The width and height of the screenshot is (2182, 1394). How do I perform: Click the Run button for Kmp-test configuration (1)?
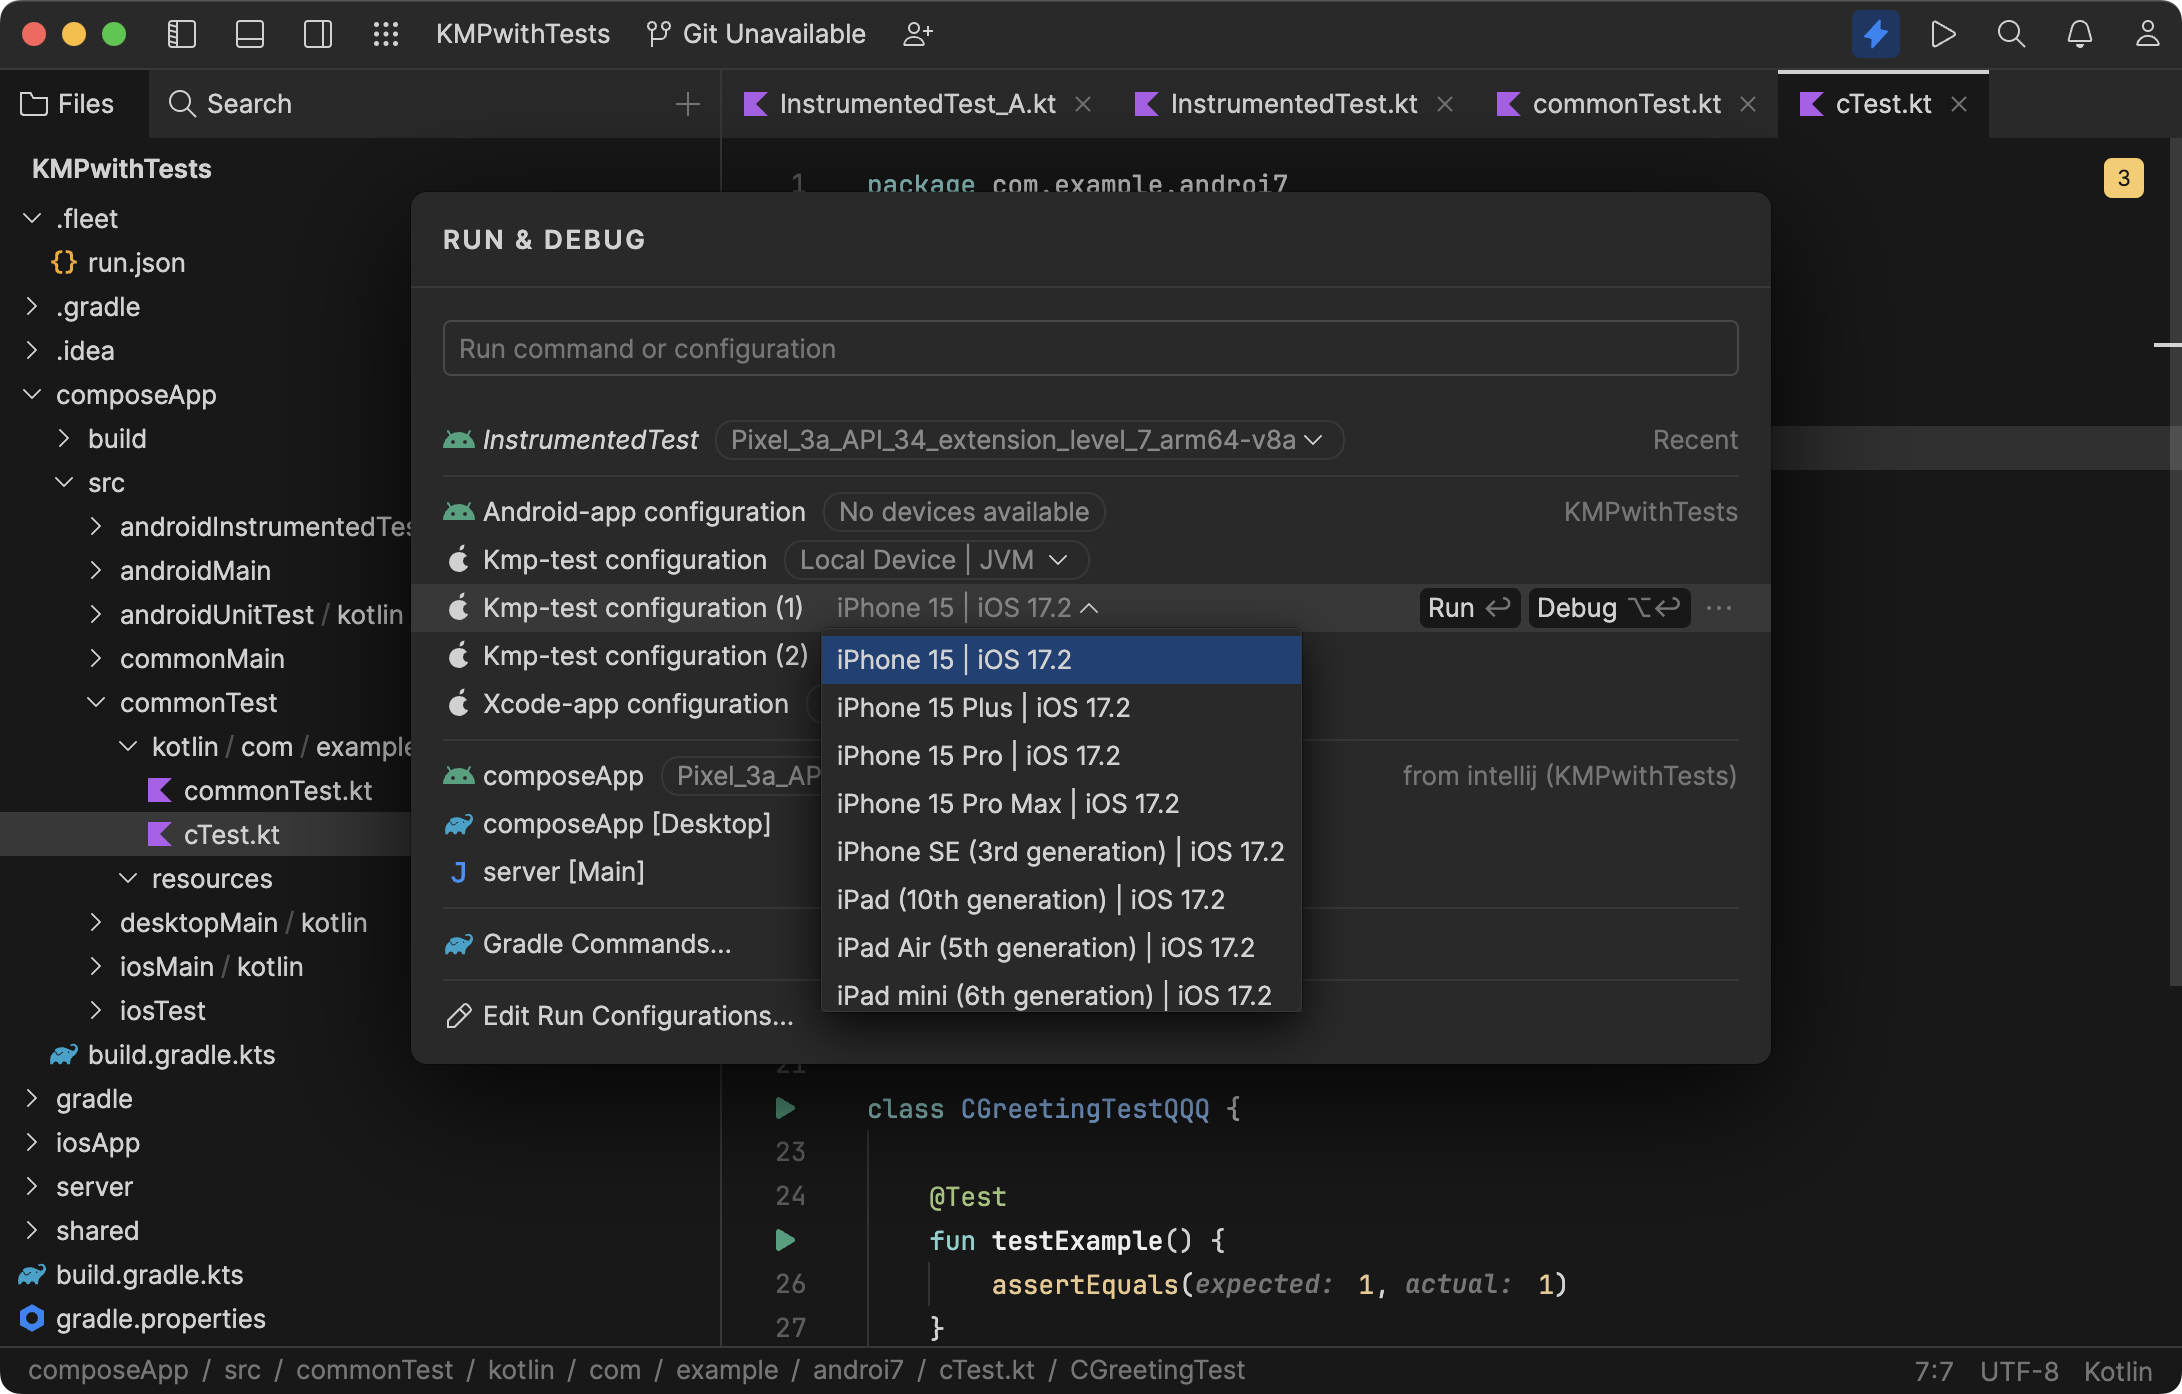1468,607
